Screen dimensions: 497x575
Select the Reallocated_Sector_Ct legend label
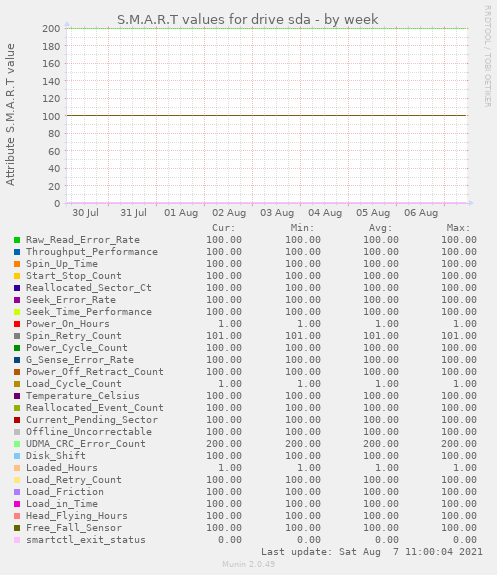(x=88, y=288)
